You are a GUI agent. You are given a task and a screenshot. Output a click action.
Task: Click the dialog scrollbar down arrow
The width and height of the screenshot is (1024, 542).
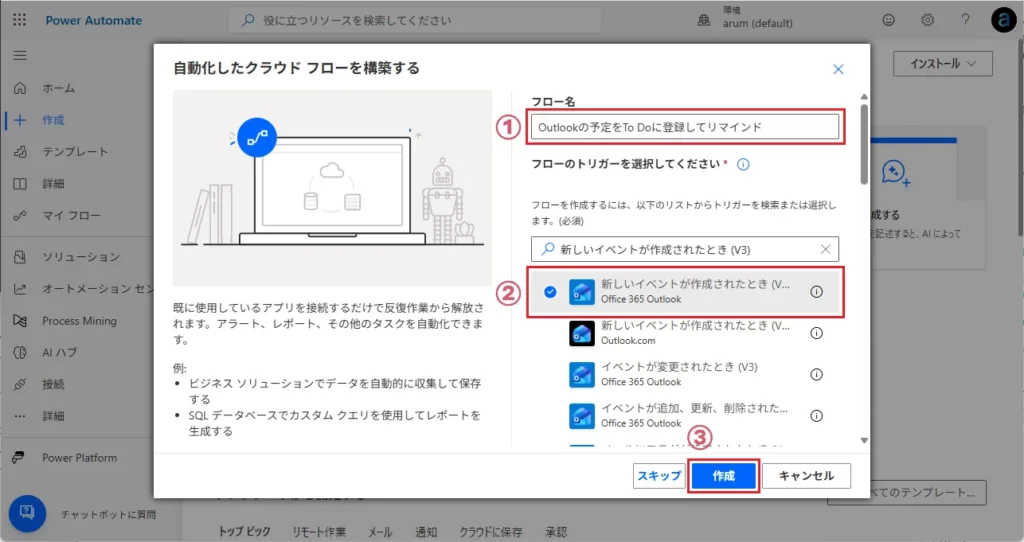point(864,441)
